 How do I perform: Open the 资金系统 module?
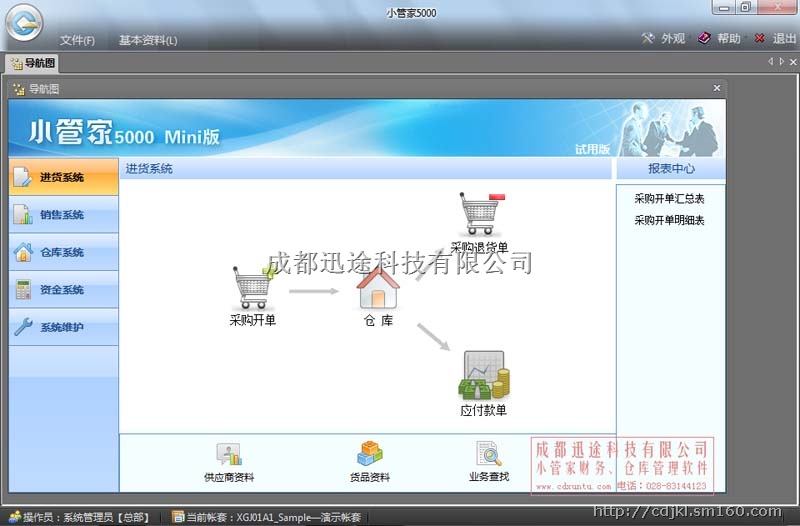[63, 290]
